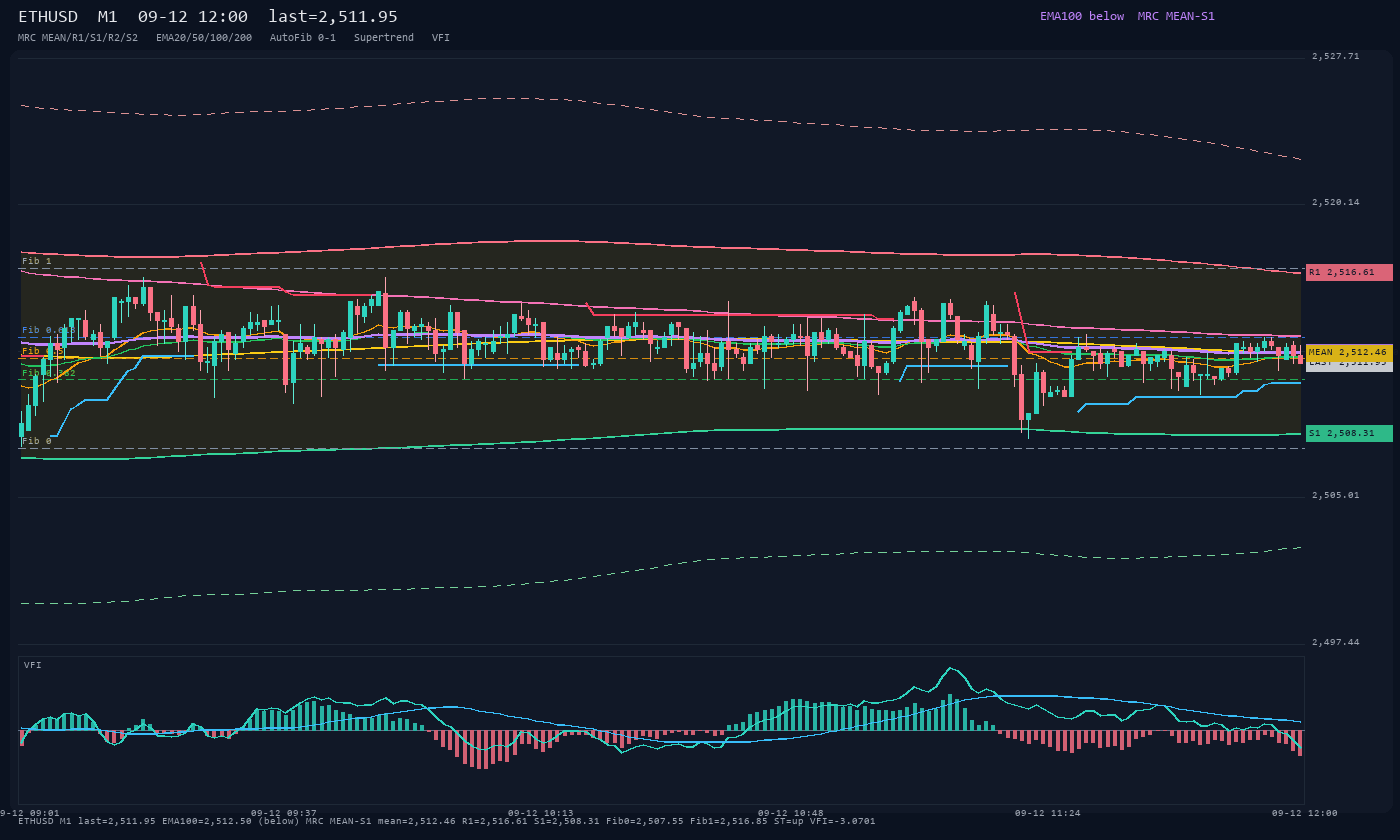
Task: Click the ETHUSD symbol in the chart title
Action: click(x=48, y=17)
